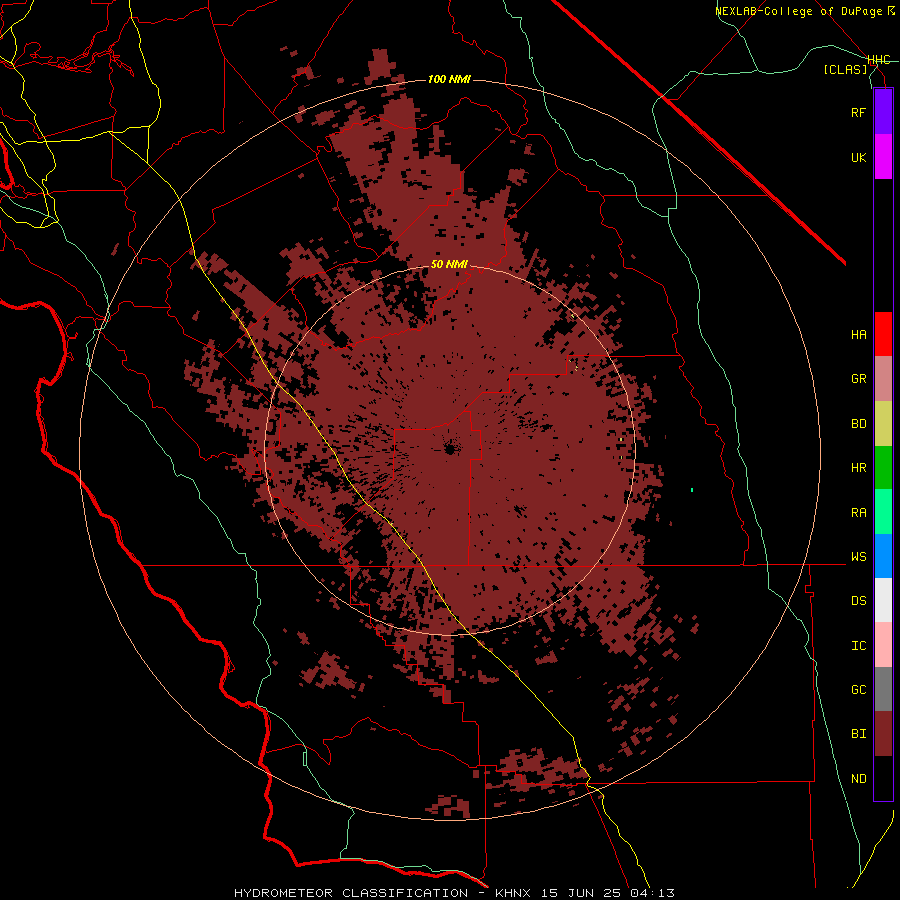Viewport: 900px width, 900px height.
Task: Click the BD legend label
Action: pos(858,424)
